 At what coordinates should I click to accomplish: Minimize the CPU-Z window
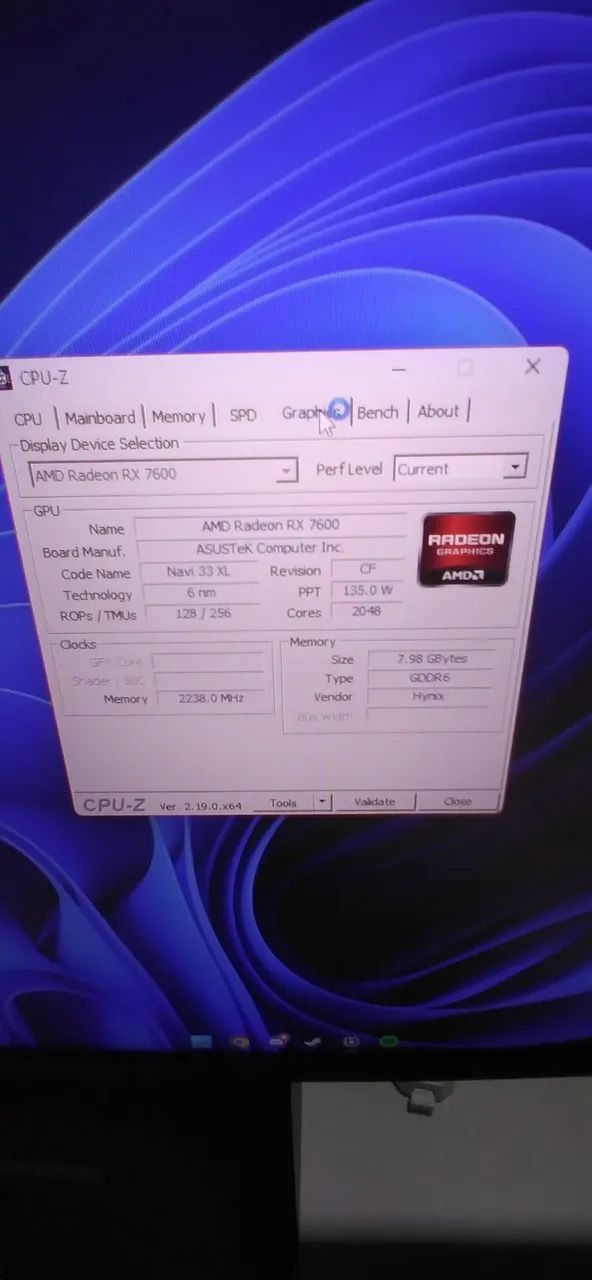[398, 370]
